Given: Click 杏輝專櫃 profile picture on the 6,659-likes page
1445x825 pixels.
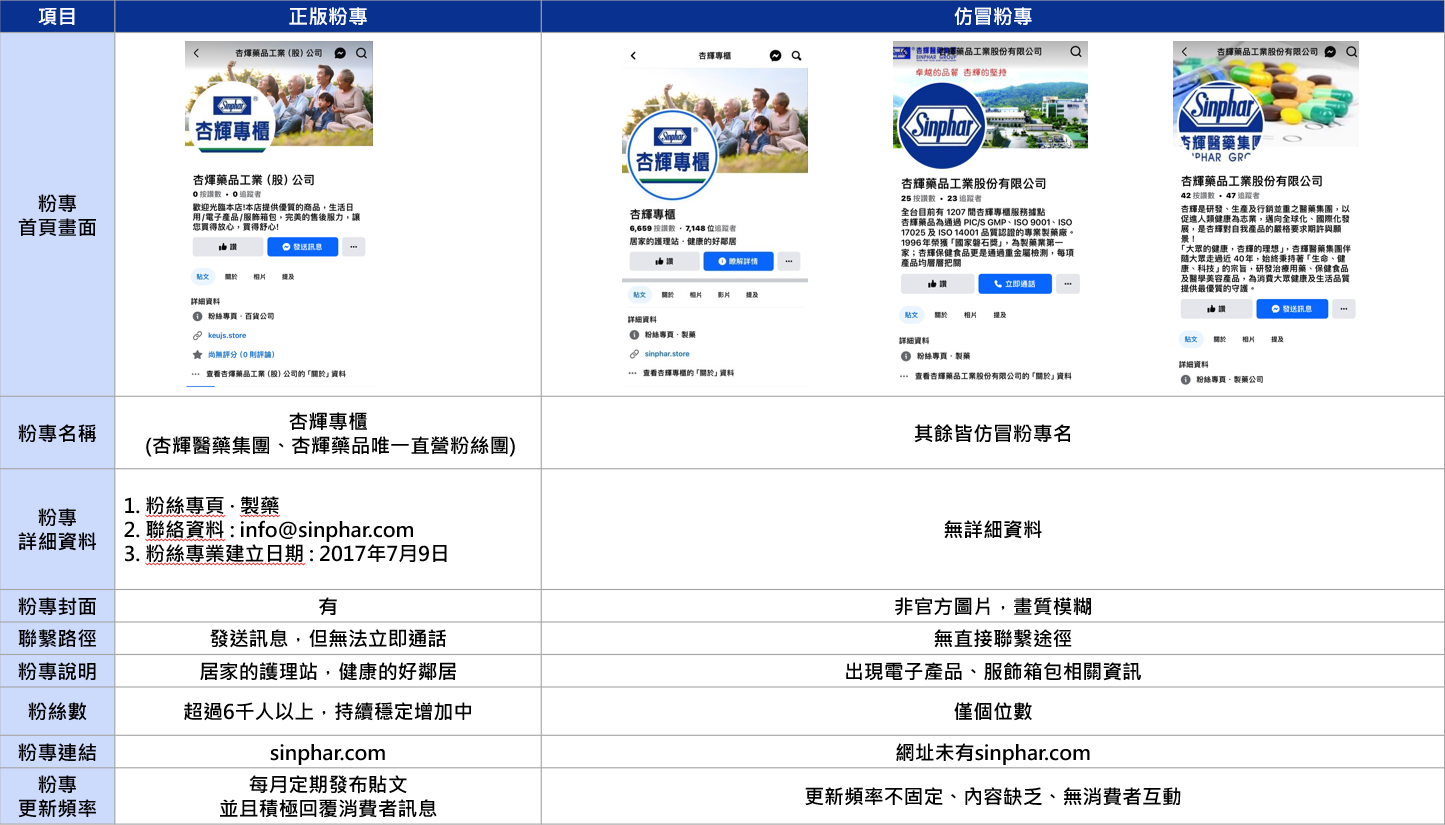Looking at the screenshot, I should (673, 157).
